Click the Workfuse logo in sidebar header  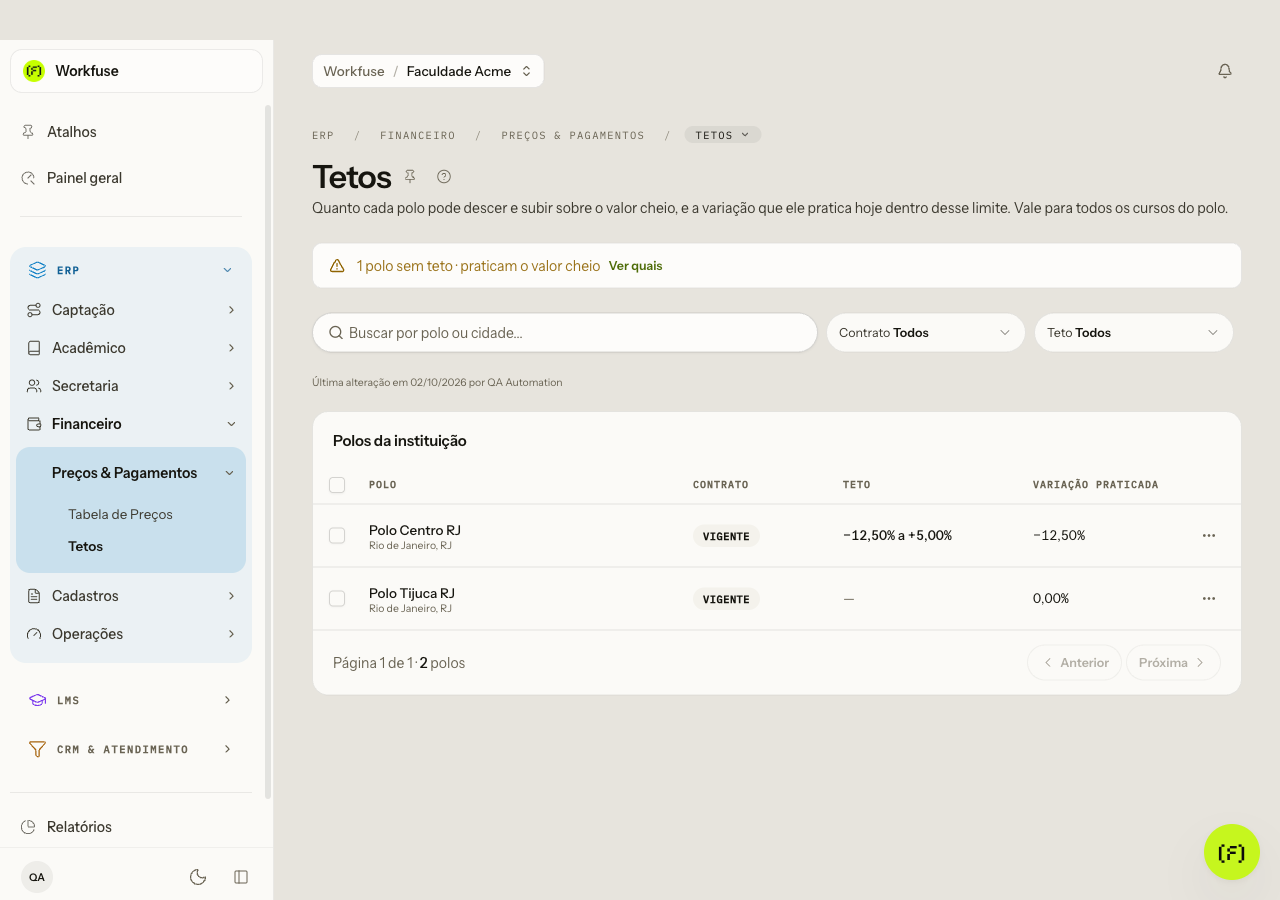pyautogui.click(x=34, y=71)
